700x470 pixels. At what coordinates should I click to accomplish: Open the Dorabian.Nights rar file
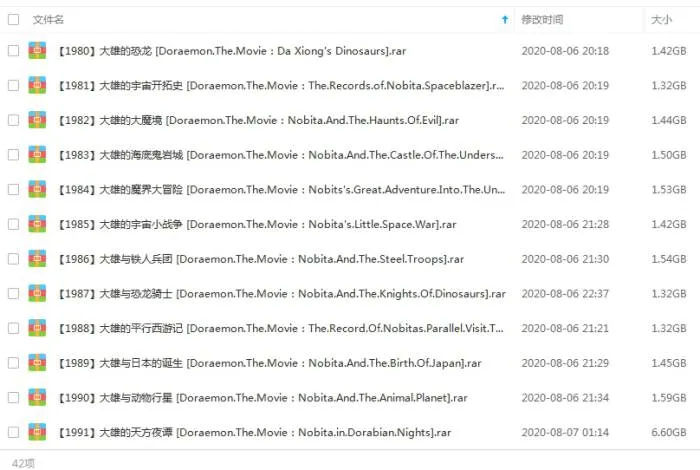pos(254,432)
